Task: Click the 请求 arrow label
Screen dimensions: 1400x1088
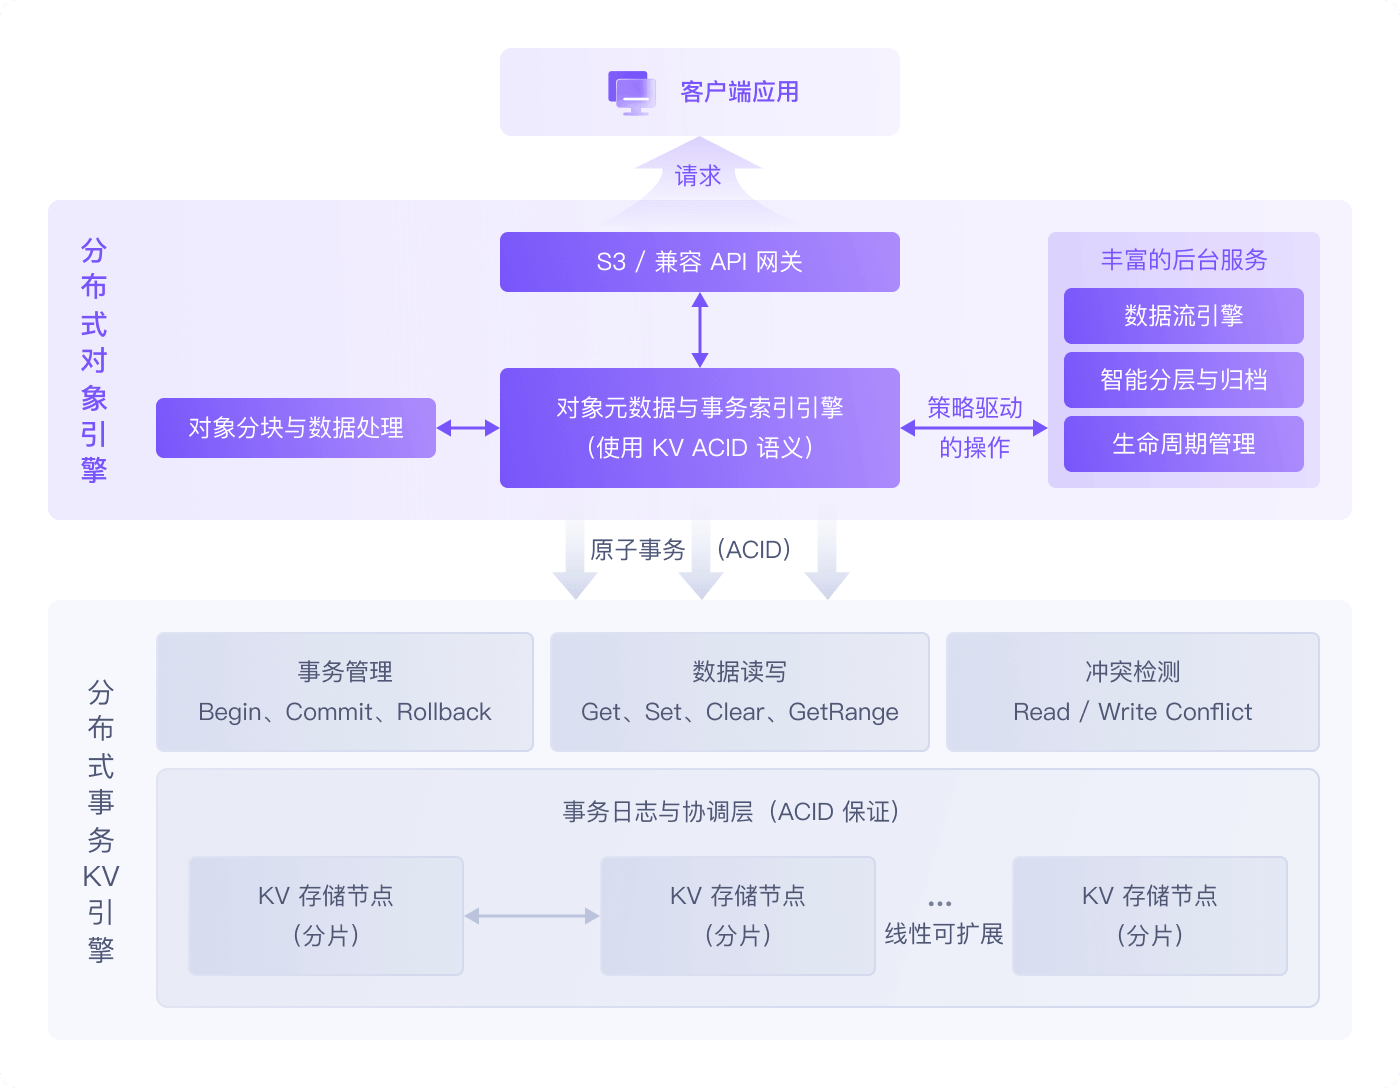Action: 698,175
